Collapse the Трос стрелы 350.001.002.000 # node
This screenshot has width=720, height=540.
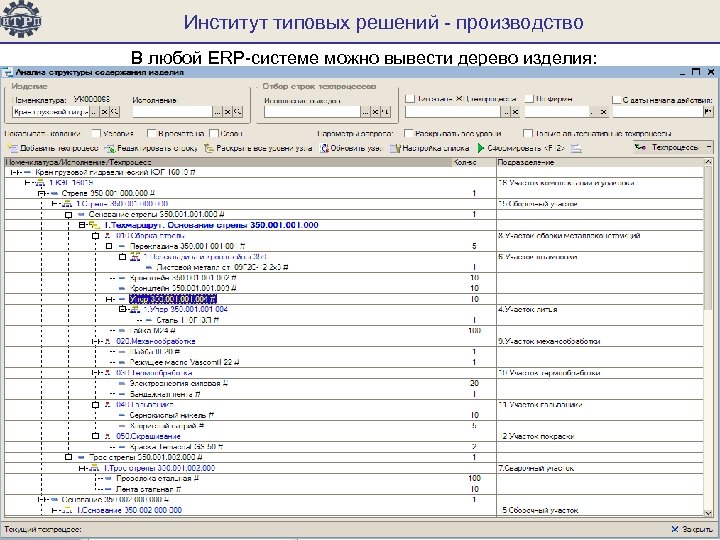coord(68,457)
